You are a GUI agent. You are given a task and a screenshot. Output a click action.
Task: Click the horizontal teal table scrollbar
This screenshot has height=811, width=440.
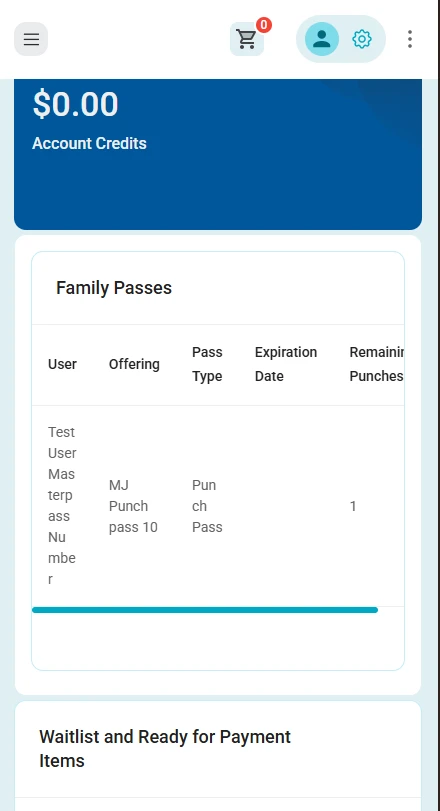205,610
